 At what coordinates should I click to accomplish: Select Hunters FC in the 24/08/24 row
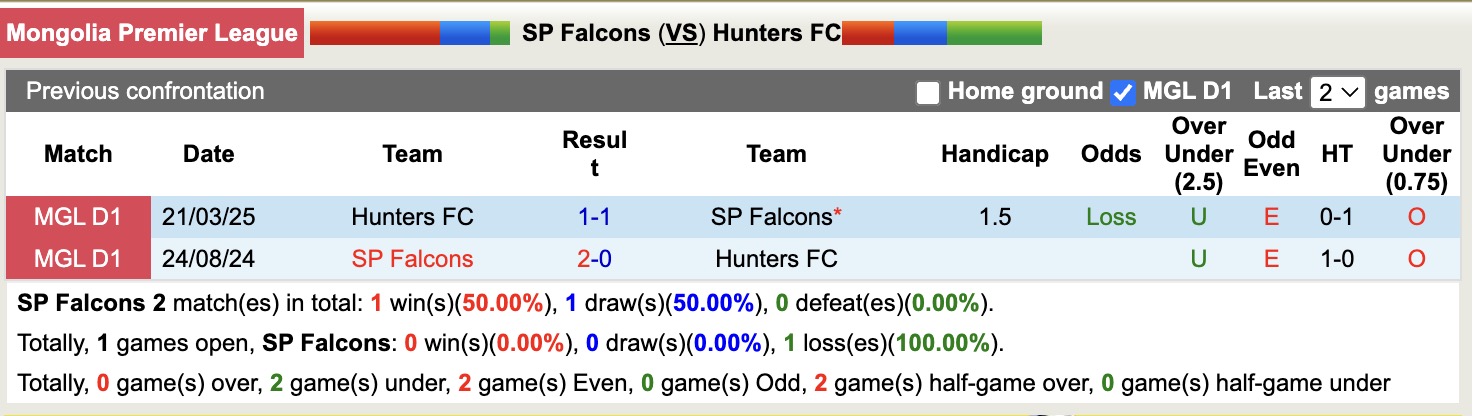pos(776,259)
